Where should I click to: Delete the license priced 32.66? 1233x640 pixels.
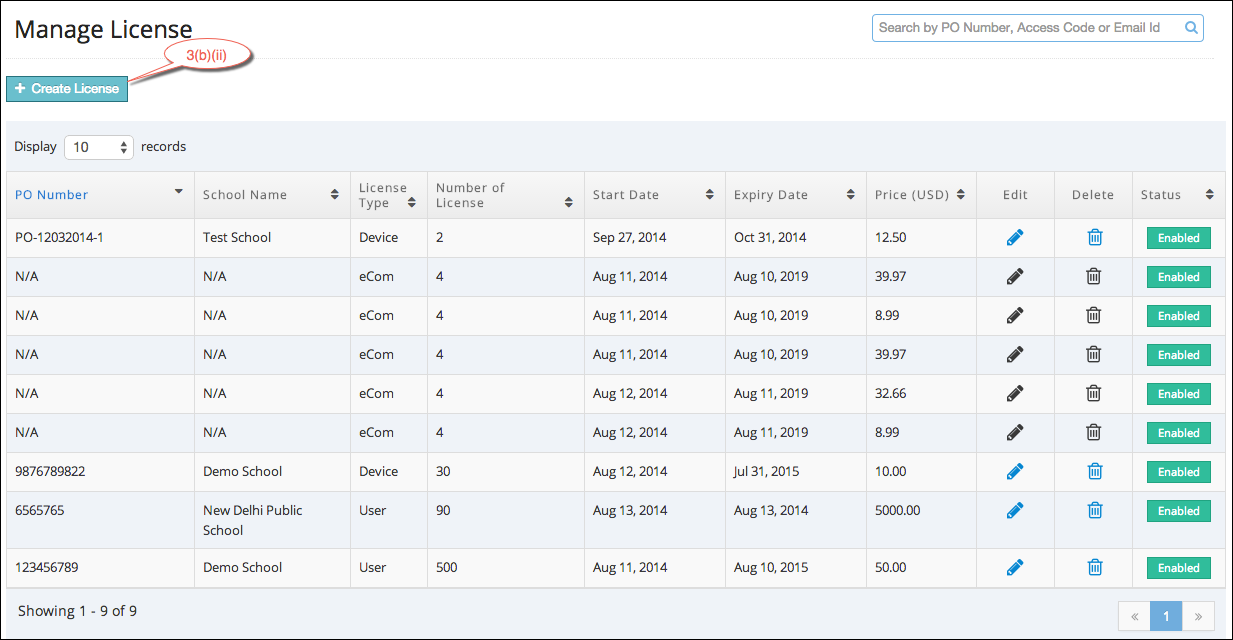(1094, 394)
